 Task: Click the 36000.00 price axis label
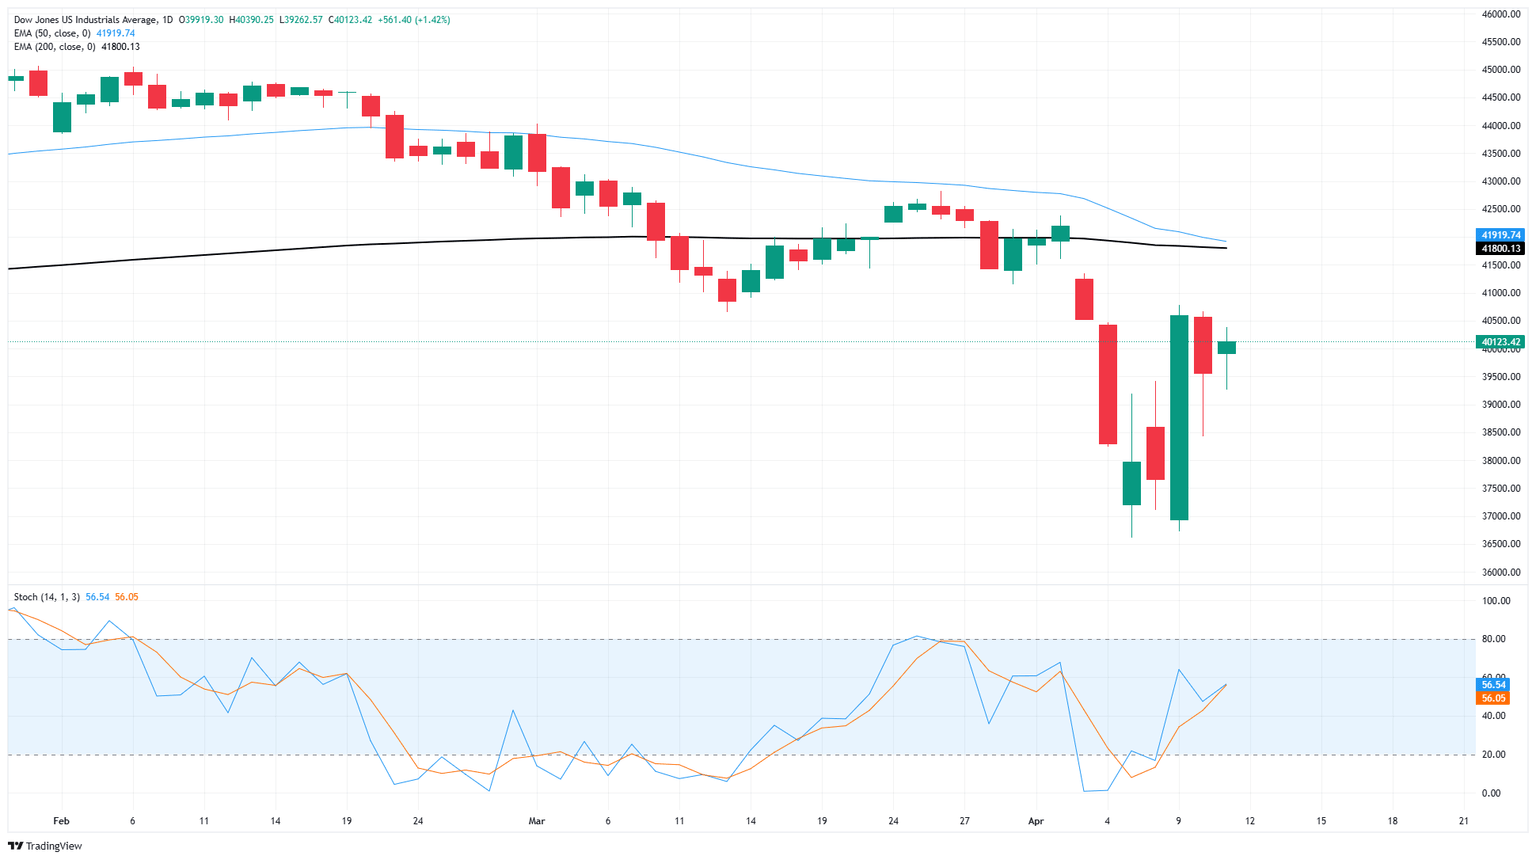click(1502, 573)
